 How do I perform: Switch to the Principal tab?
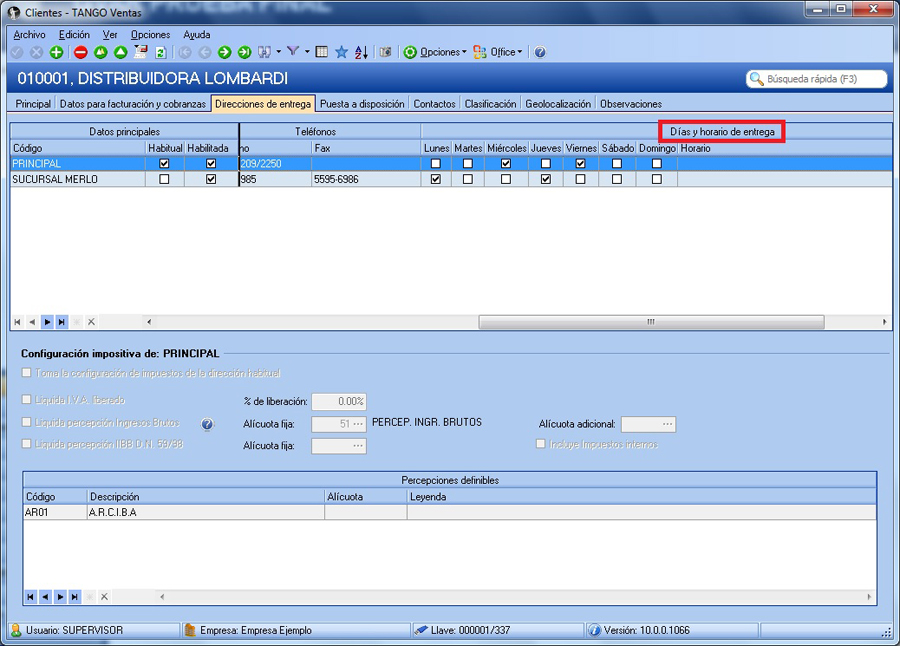[33, 104]
